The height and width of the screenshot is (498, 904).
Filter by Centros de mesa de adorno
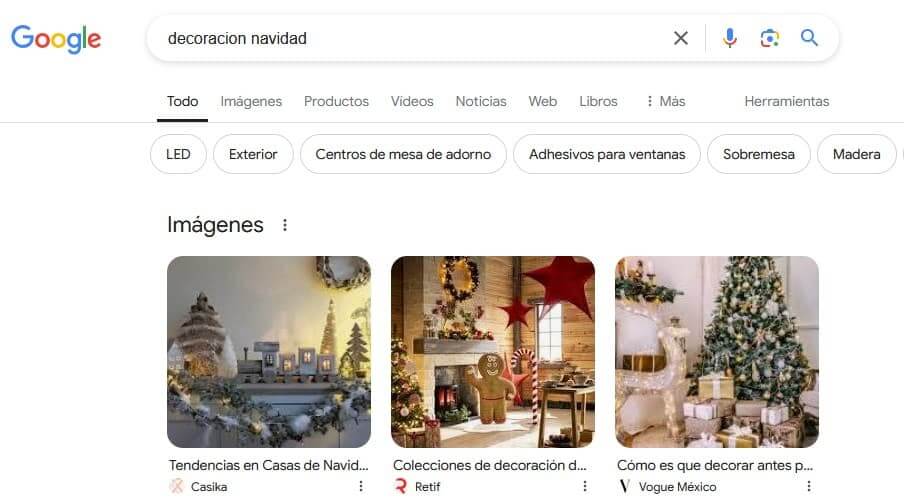point(403,154)
